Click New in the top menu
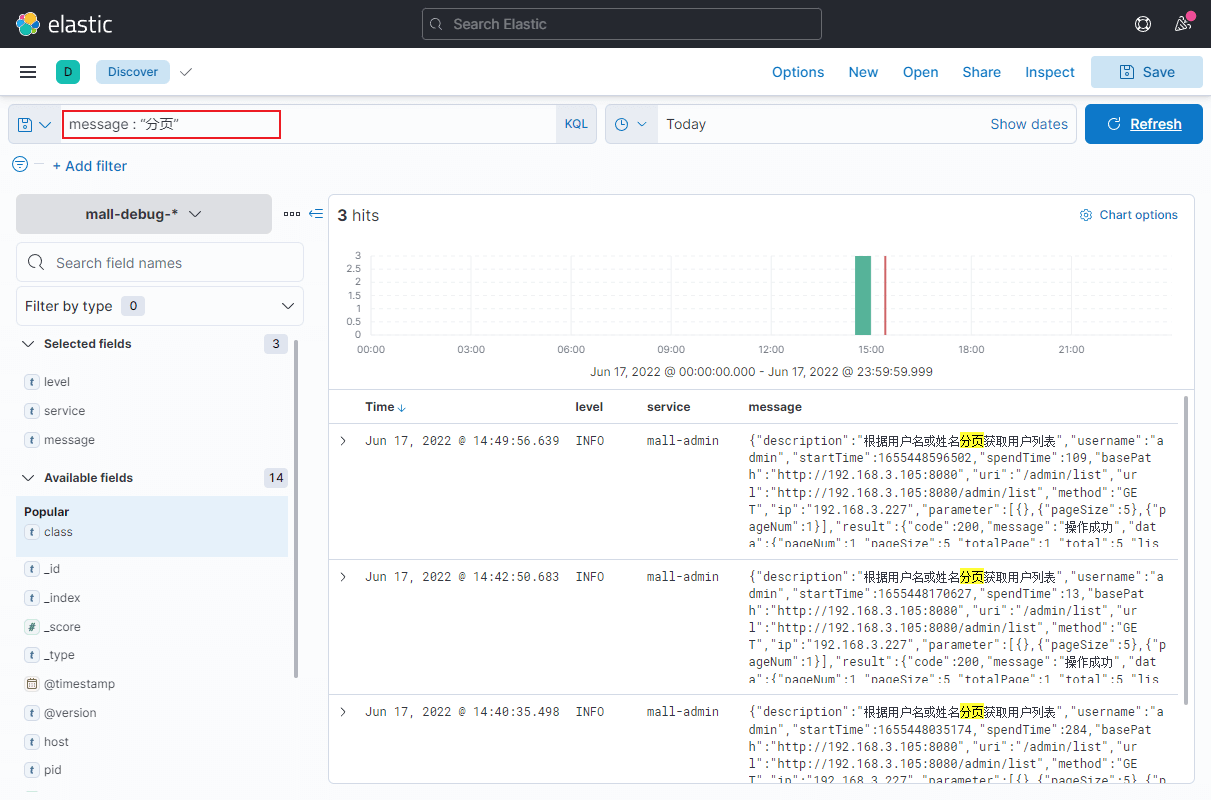The width and height of the screenshot is (1211, 800). click(x=863, y=72)
